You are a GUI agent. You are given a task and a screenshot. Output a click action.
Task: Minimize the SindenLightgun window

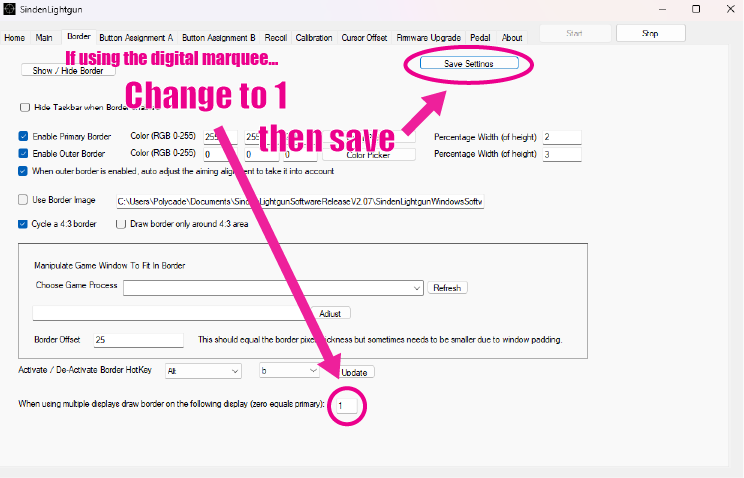(662, 9)
